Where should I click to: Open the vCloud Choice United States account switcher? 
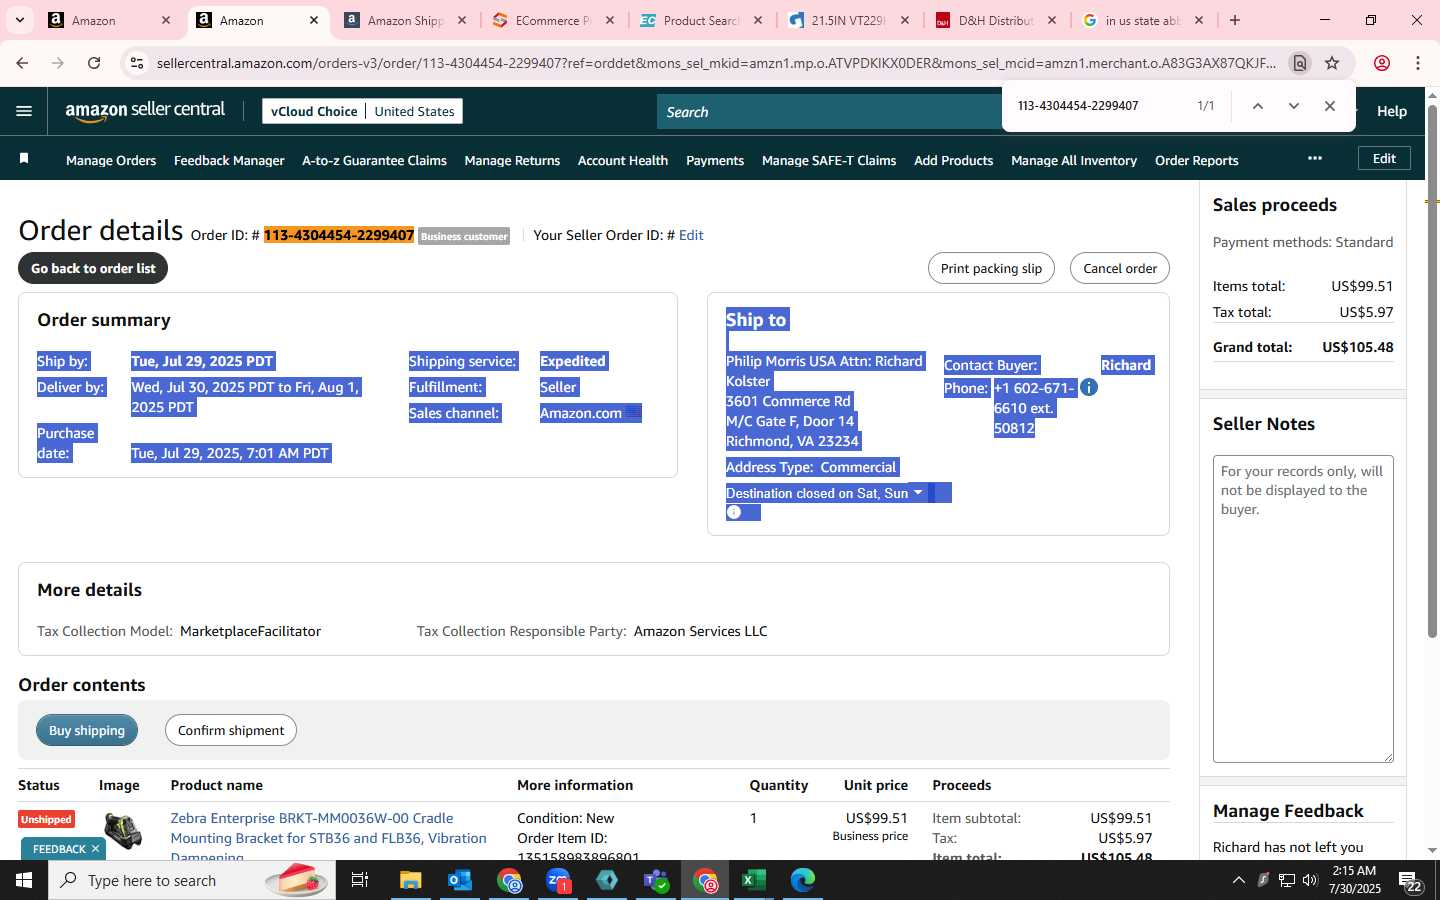362,111
